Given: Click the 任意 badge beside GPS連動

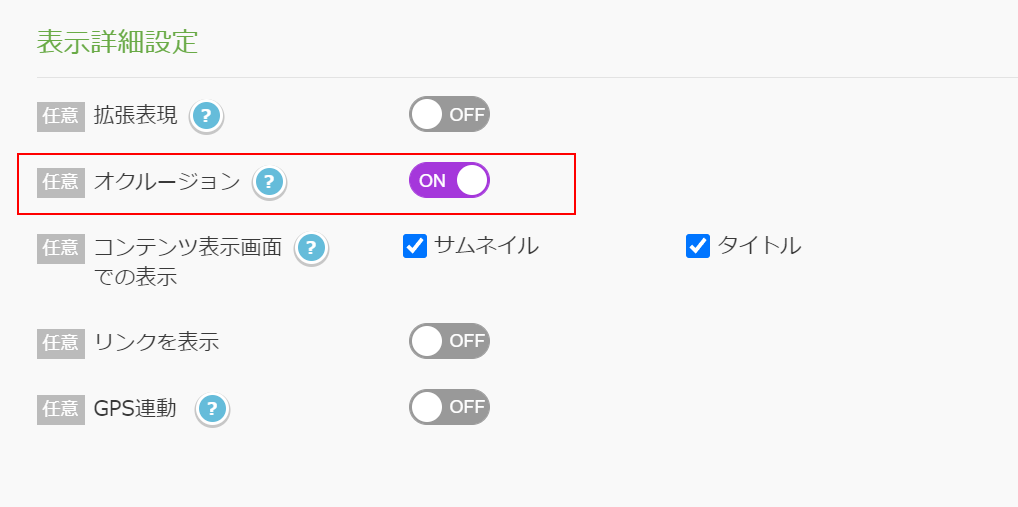Looking at the screenshot, I should [61, 409].
